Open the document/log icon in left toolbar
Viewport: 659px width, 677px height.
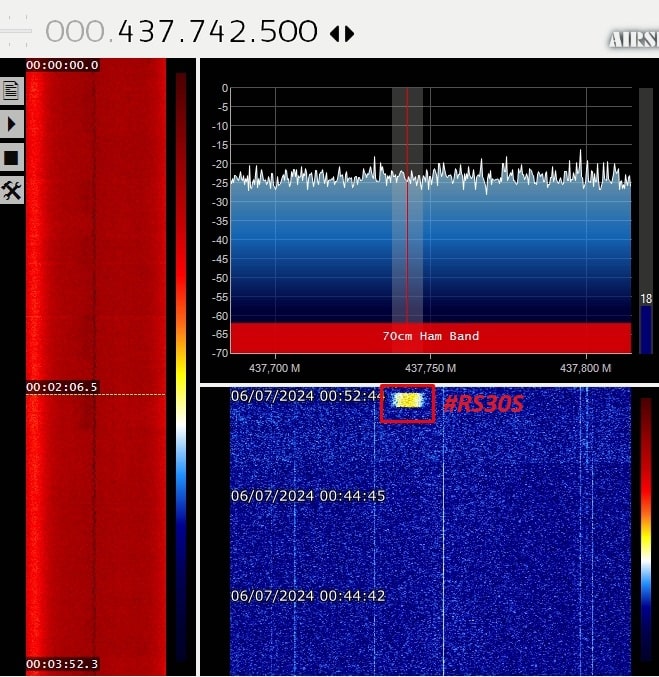click(11, 91)
